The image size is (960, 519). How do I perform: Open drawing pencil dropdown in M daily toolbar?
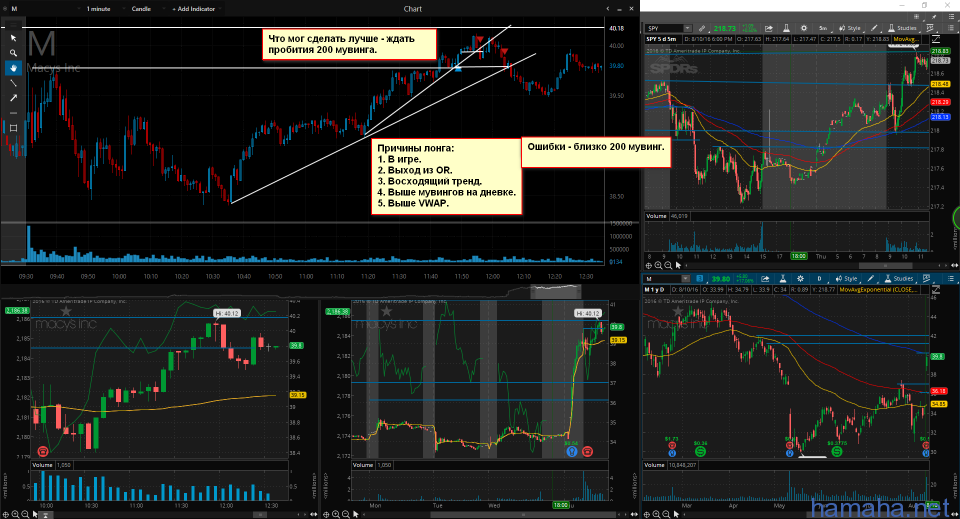(872, 278)
